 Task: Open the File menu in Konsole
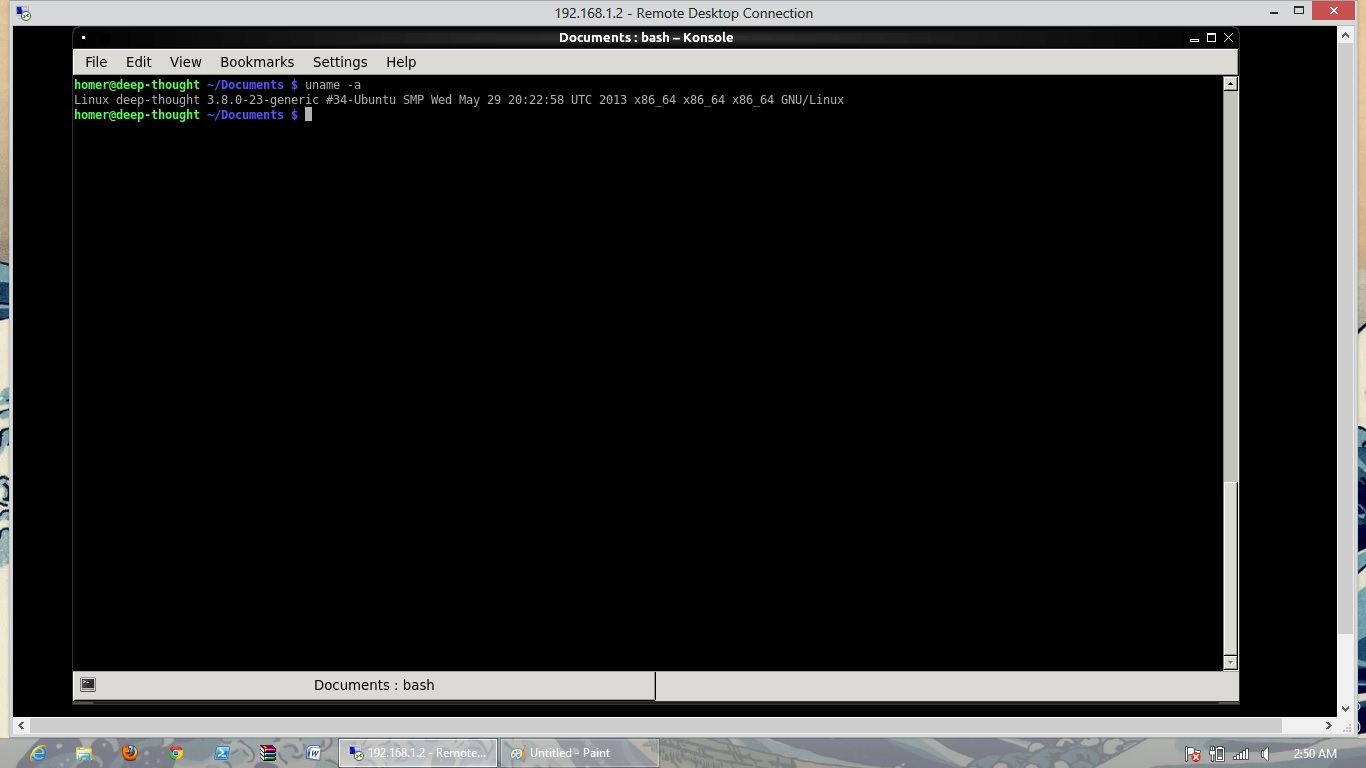pyautogui.click(x=96, y=62)
